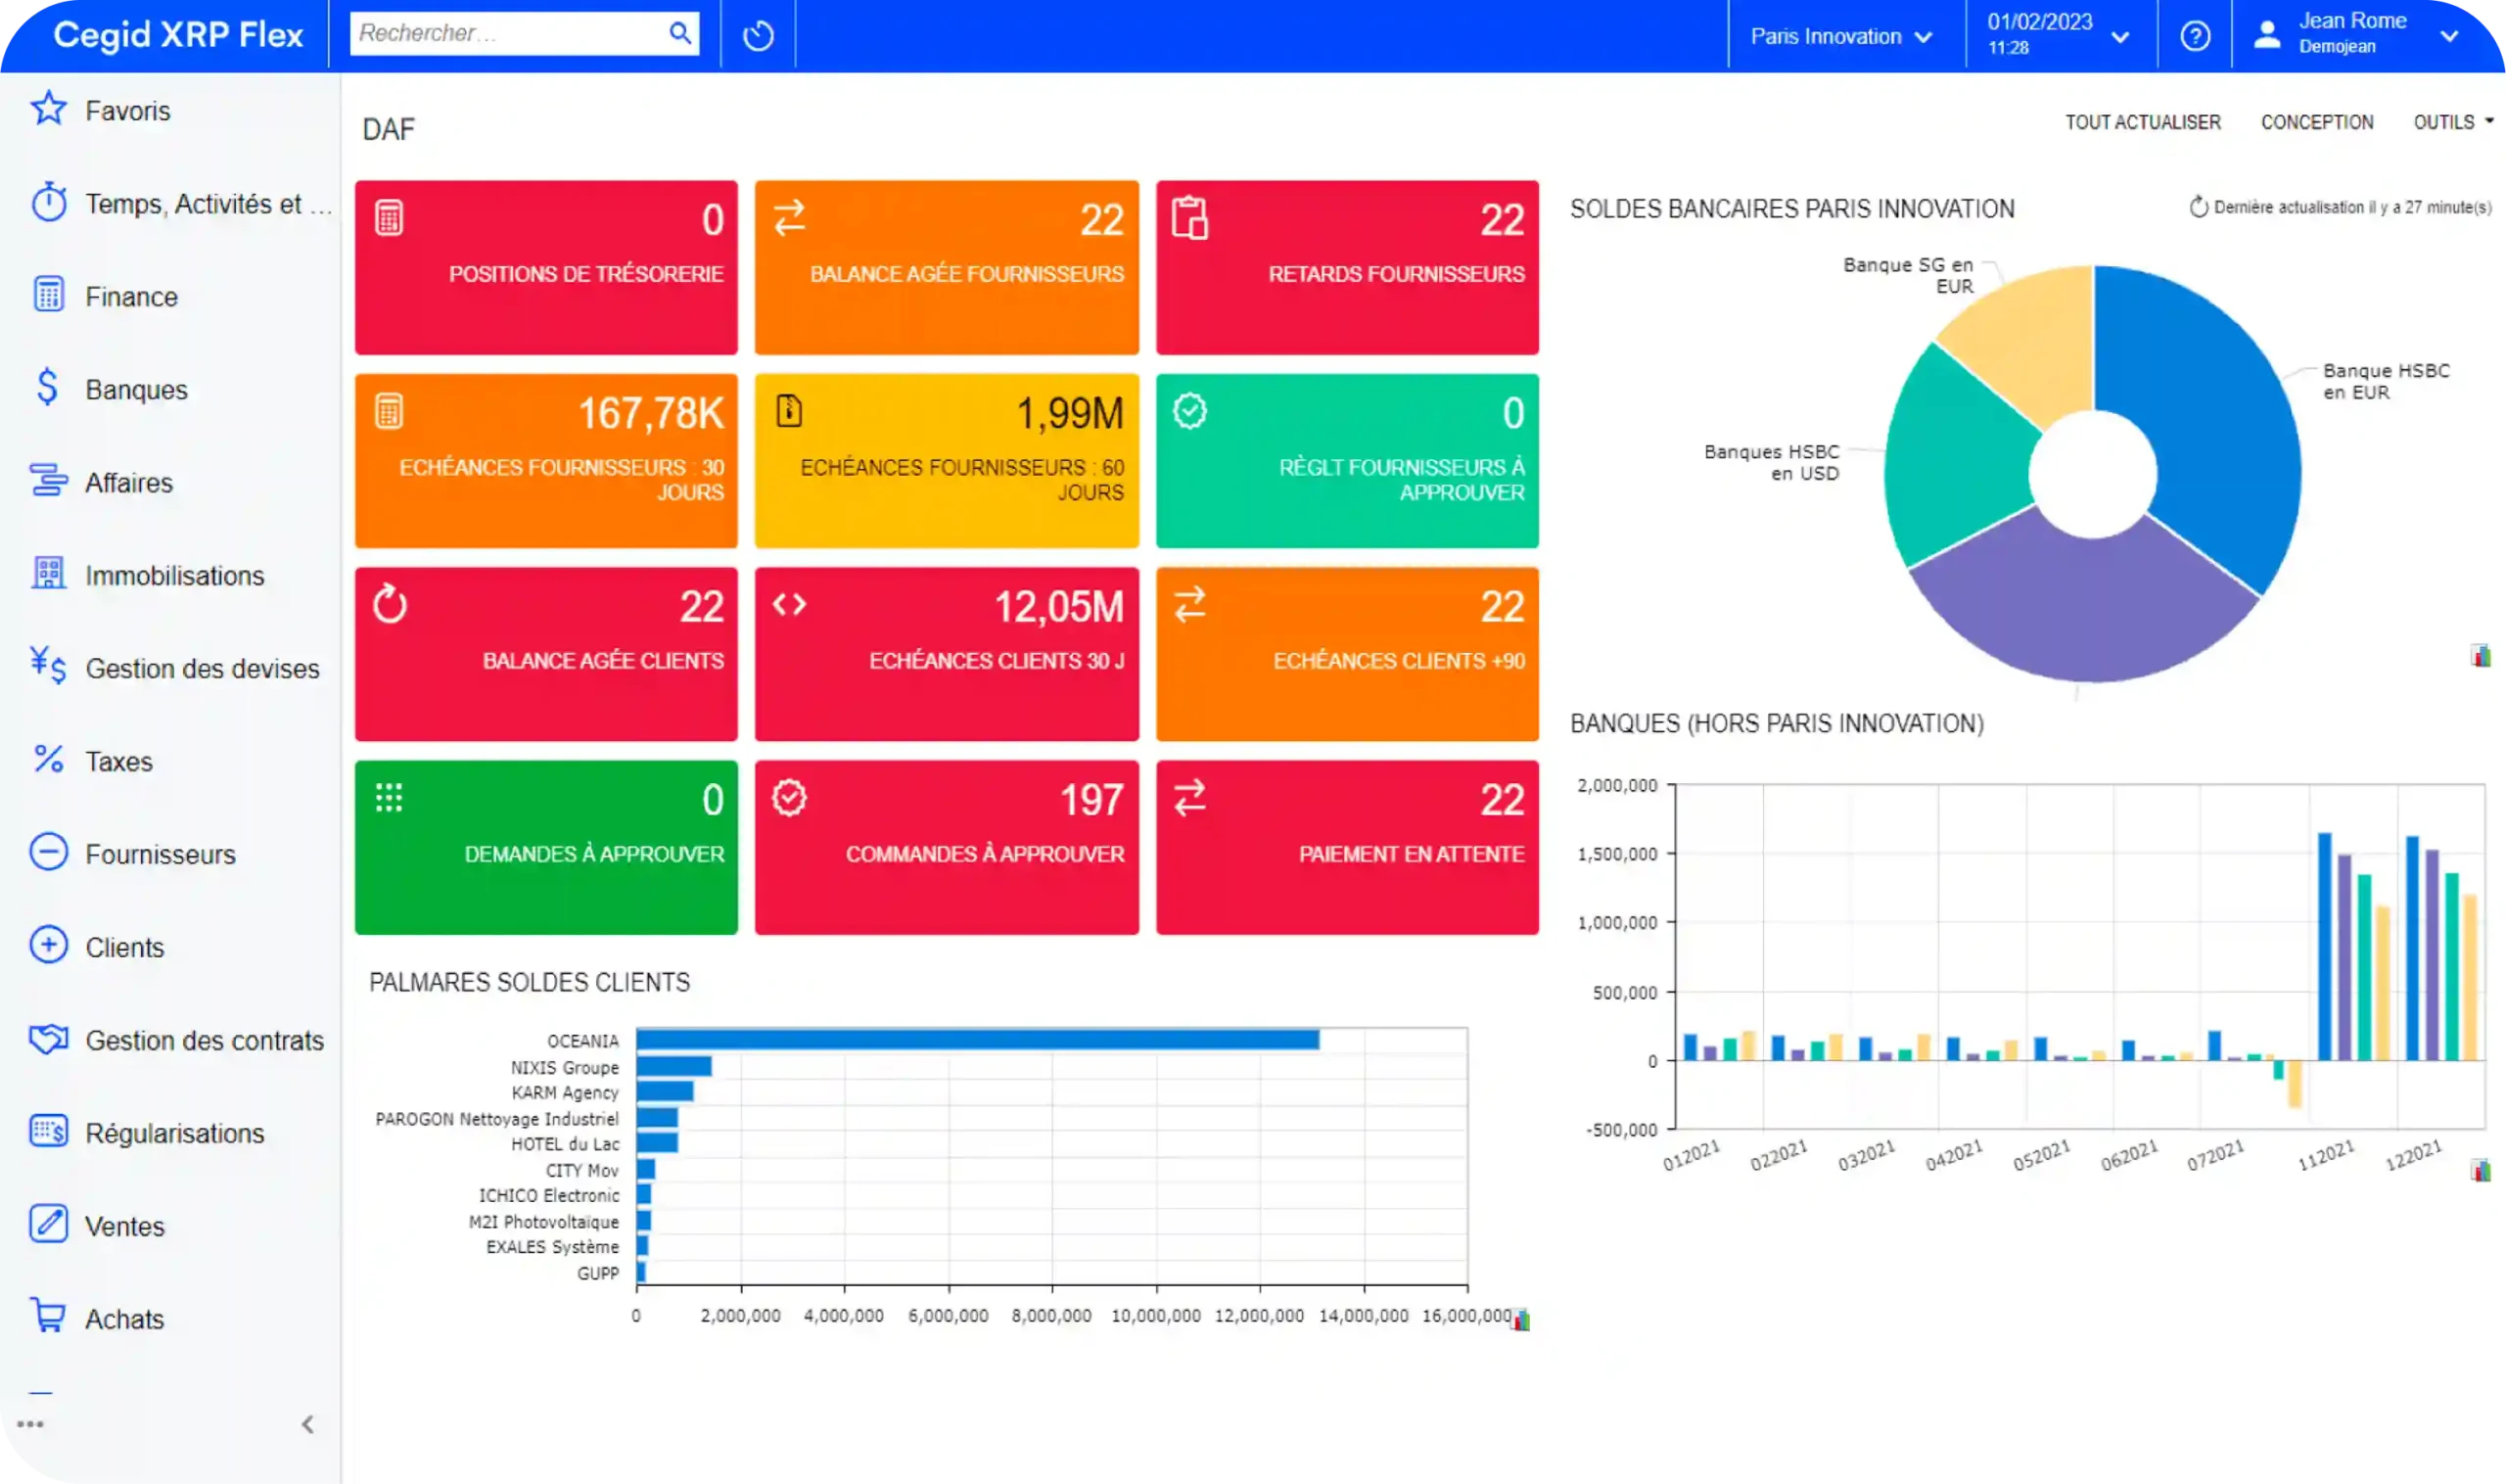The image size is (2506, 1484).
Task: Open the Banques dollar icon
Action: tap(47, 388)
